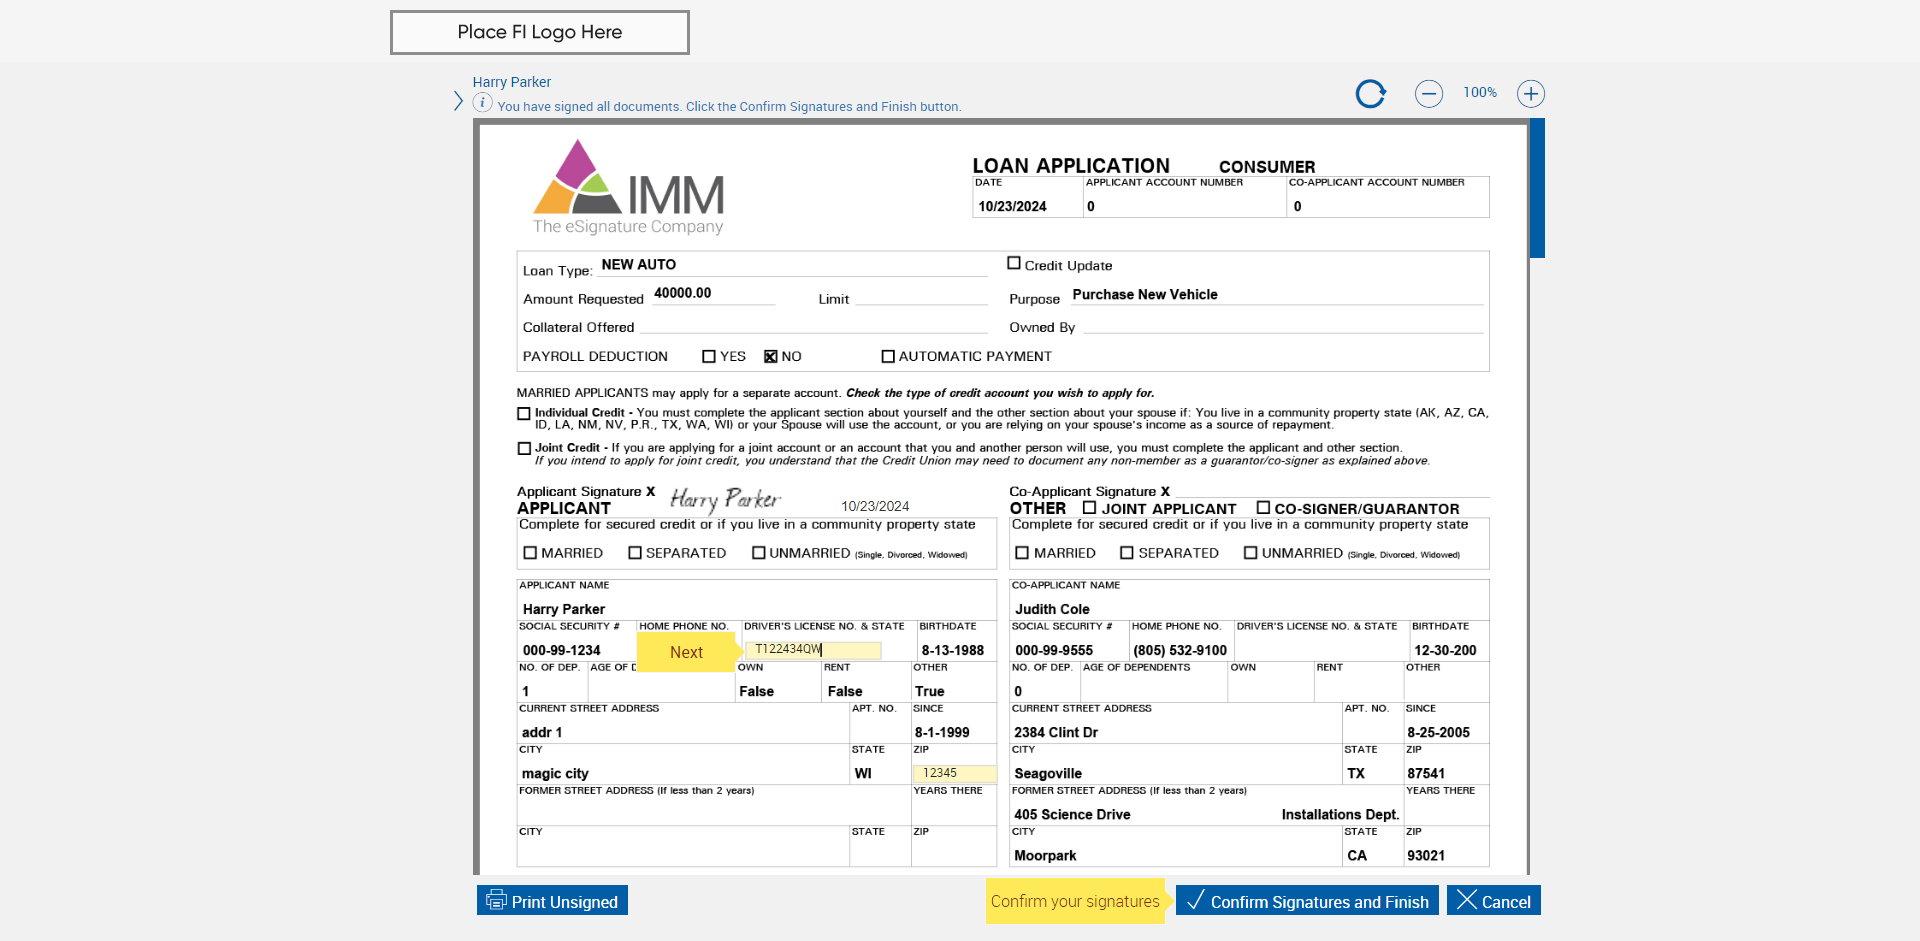This screenshot has width=1920, height=941.
Task: Click co-applicant ZIP 87541
Action: tap(1426, 773)
